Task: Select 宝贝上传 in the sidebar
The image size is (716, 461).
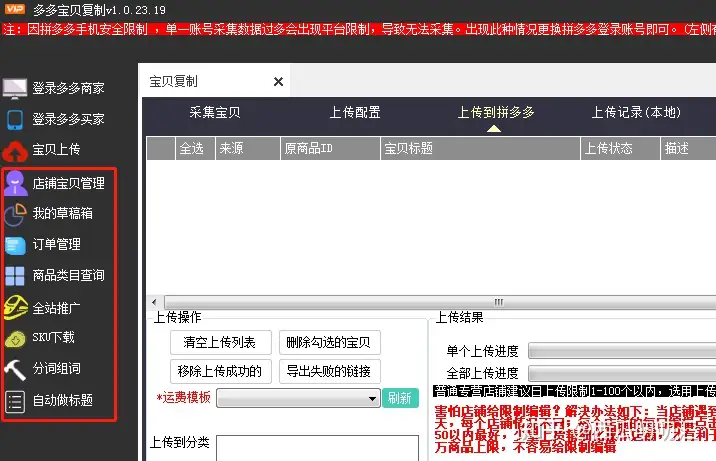Action: pyautogui.click(x=56, y=149)
